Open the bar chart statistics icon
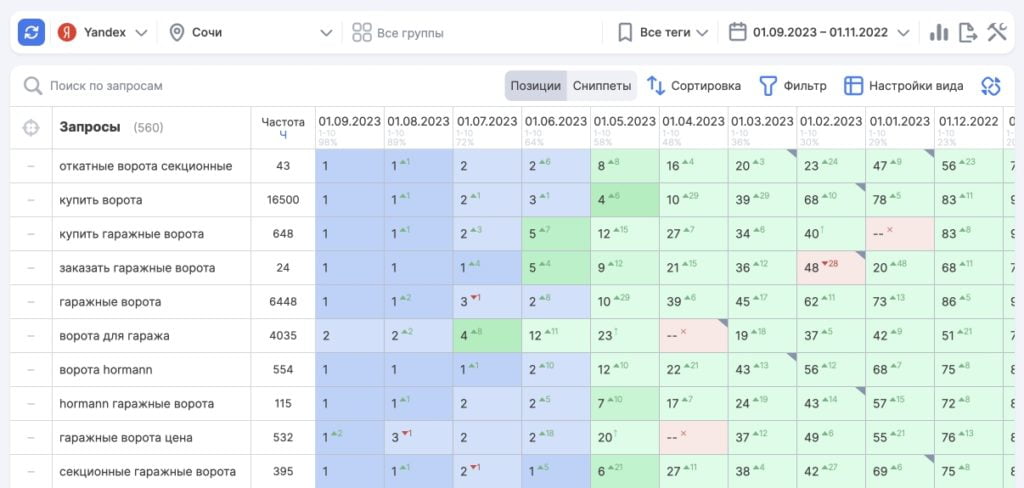Screen dimensions: 1024x488 (x=938, y=33)
